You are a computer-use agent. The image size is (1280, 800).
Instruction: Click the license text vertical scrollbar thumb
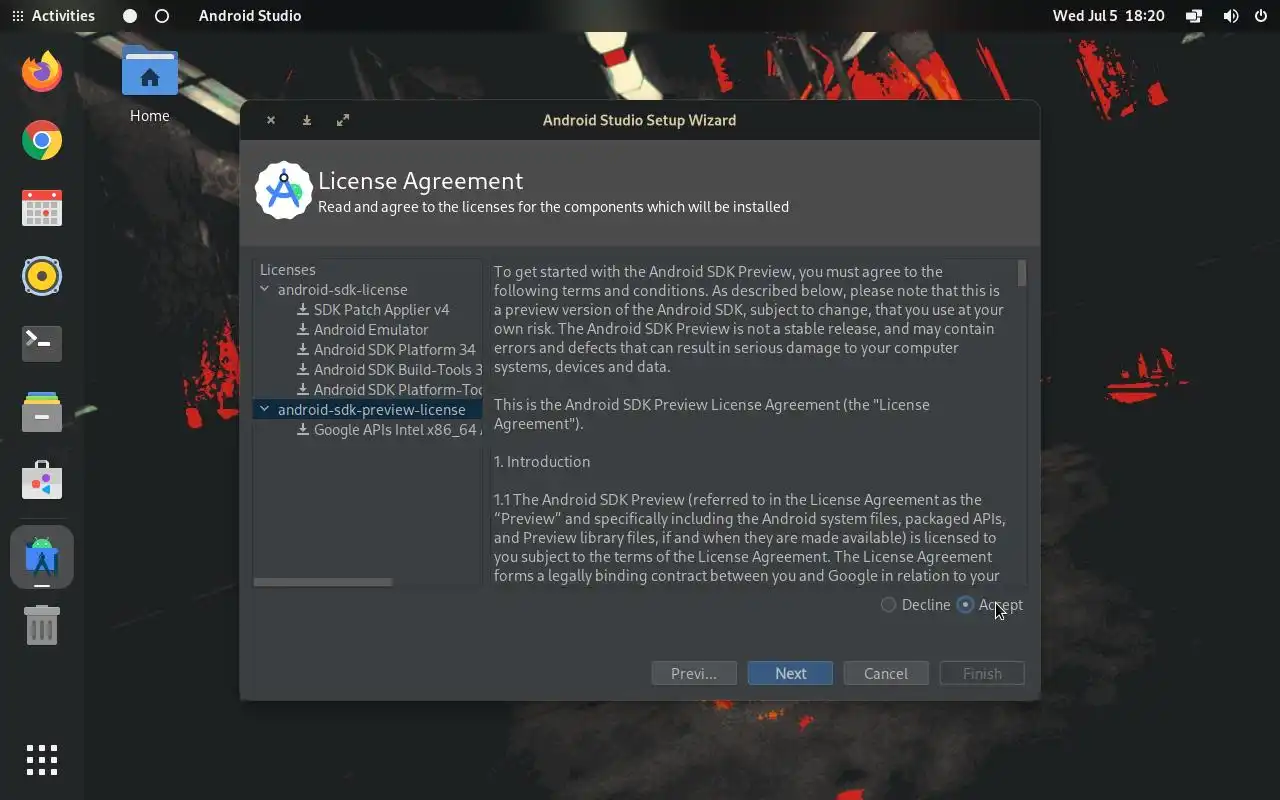(x=1021, y=273)
